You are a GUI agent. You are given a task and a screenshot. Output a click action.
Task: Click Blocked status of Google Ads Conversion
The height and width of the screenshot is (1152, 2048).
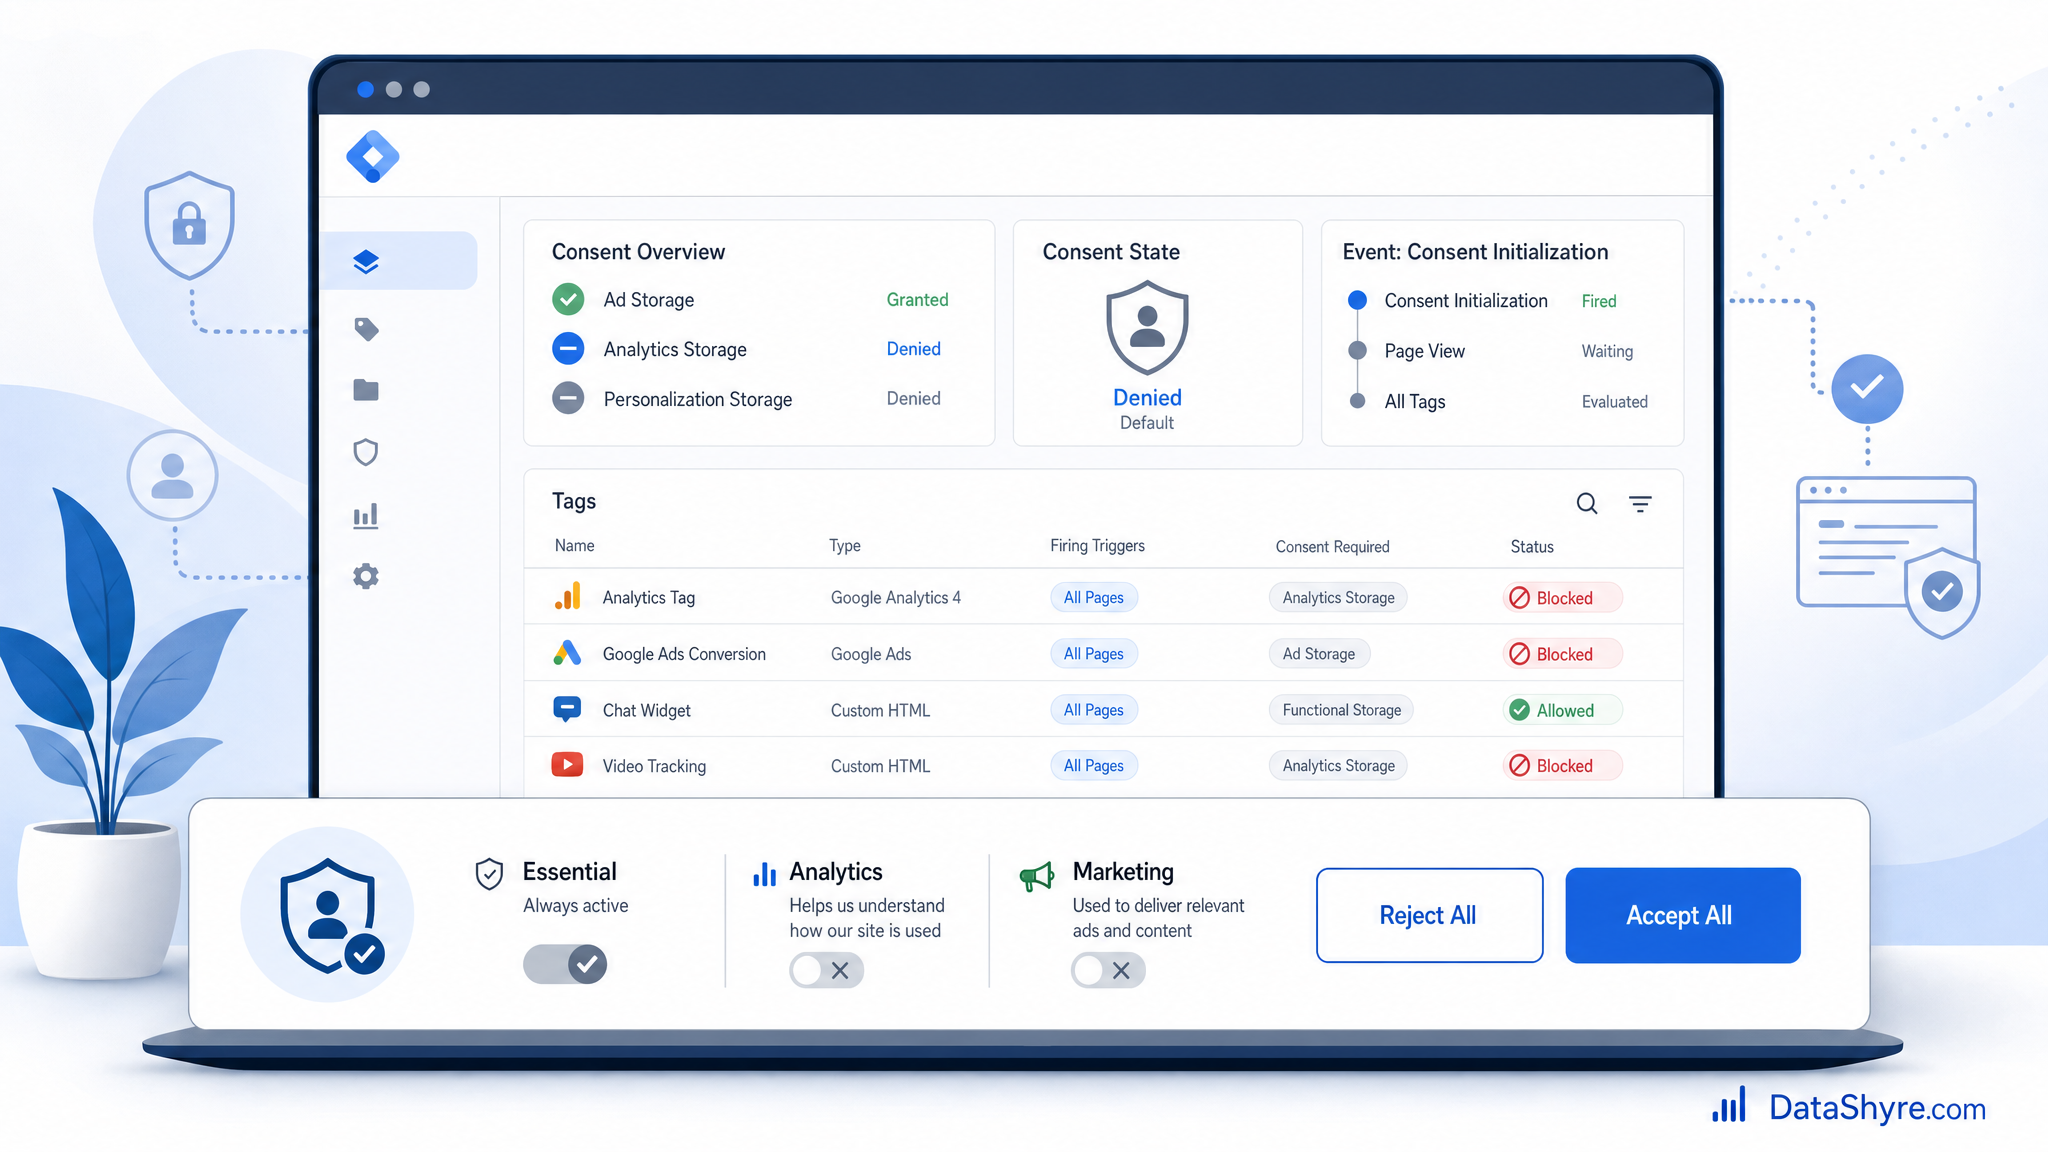1563,653
